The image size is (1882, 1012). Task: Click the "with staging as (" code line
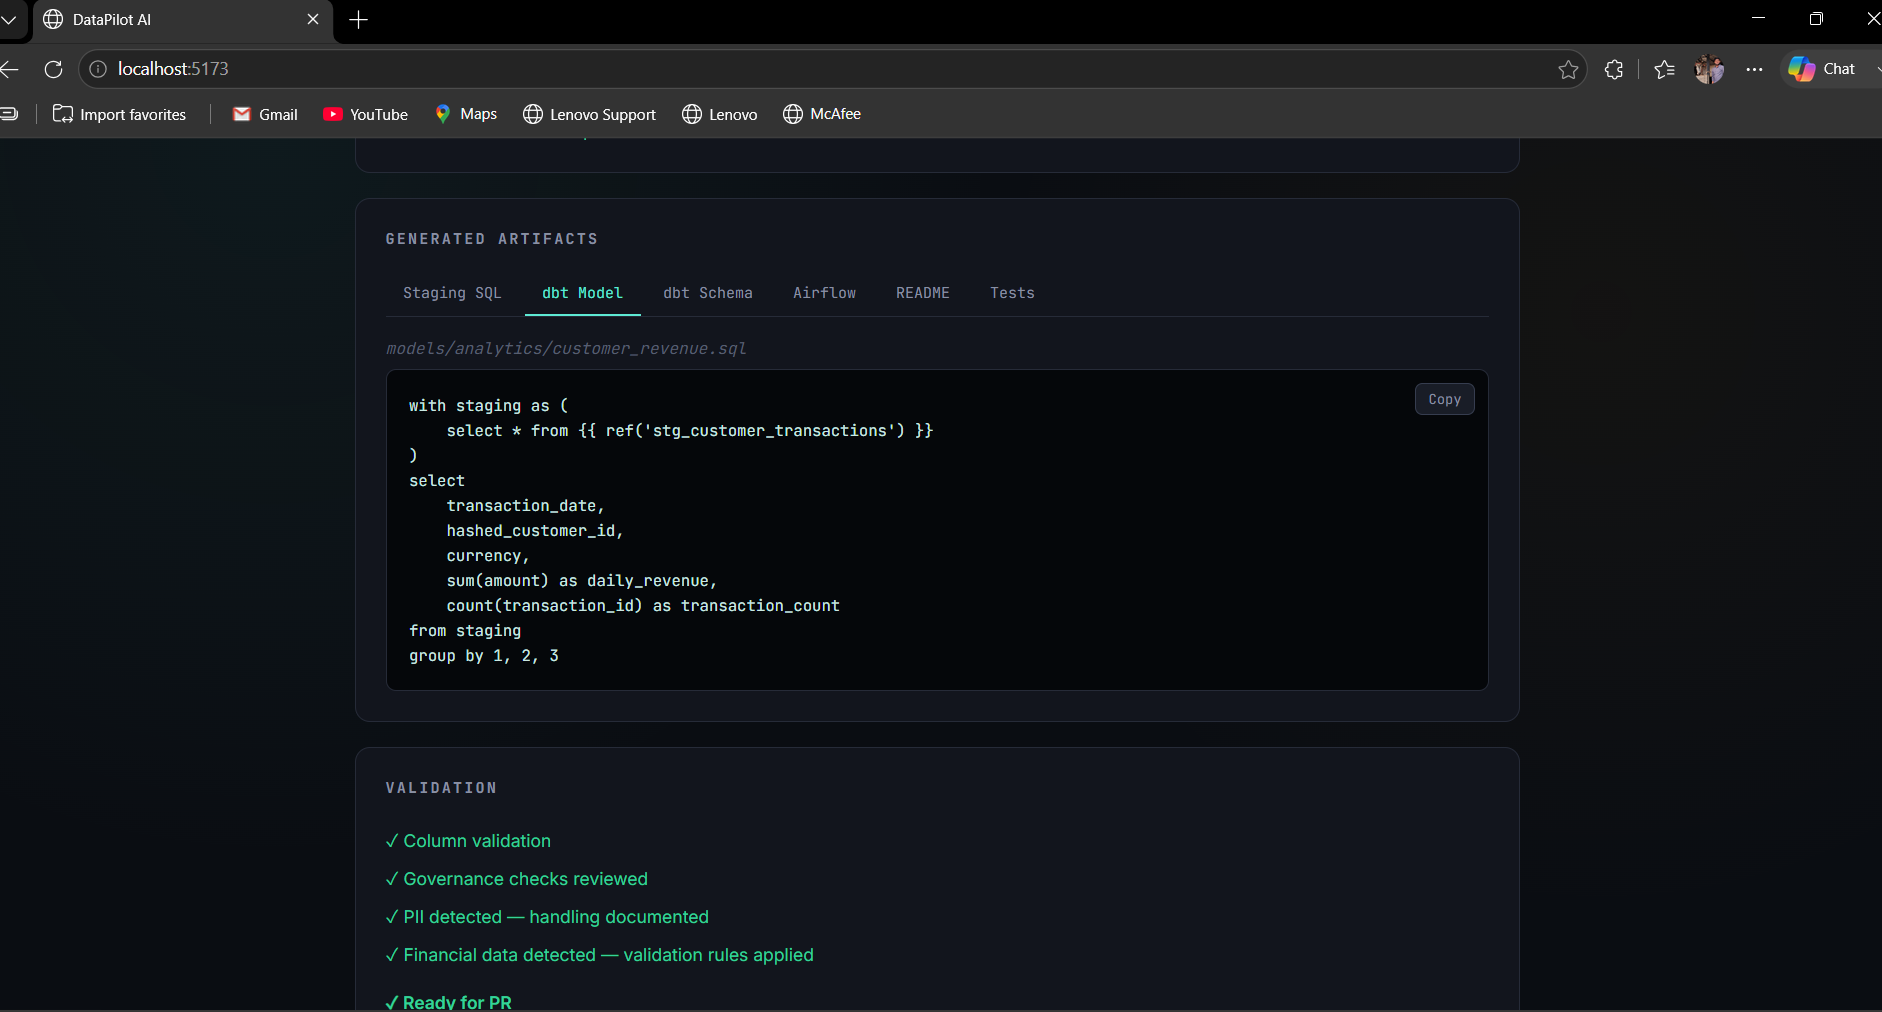point(488,406)
